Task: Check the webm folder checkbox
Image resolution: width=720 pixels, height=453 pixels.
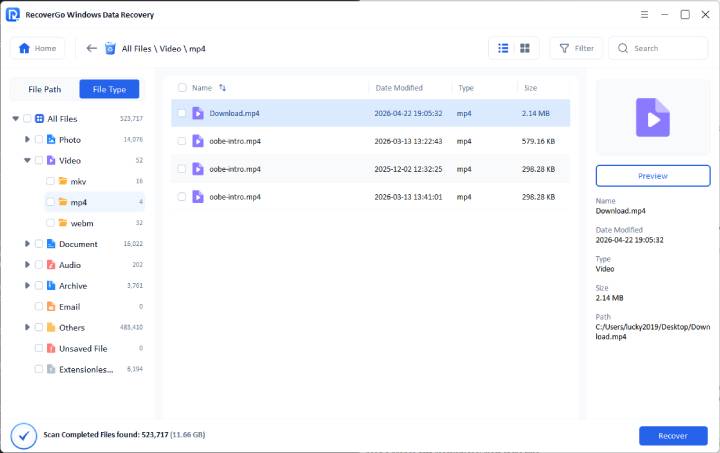Action: 50,223
